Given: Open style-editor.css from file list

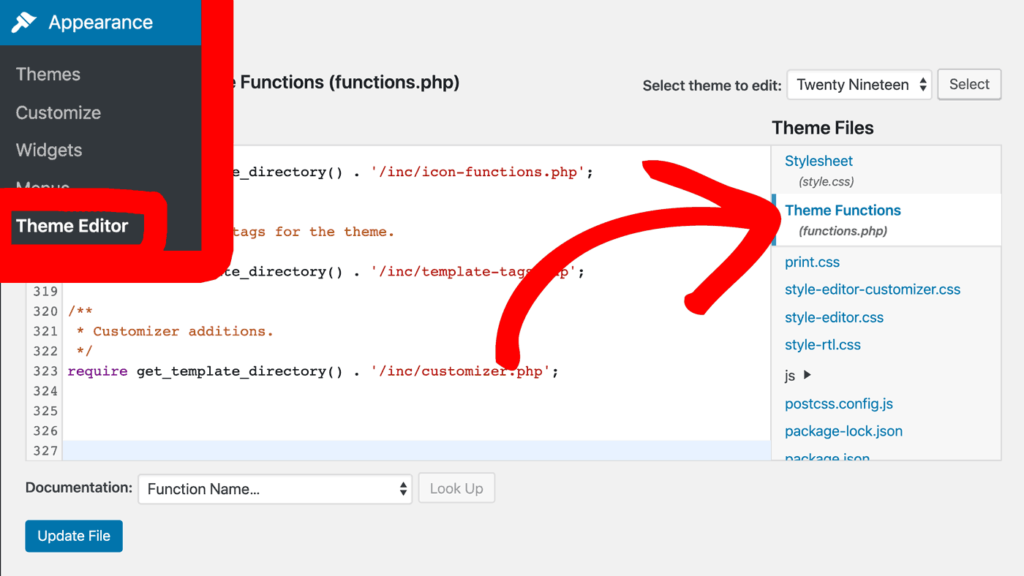Looking at the screenshot, I should [834, 317].
